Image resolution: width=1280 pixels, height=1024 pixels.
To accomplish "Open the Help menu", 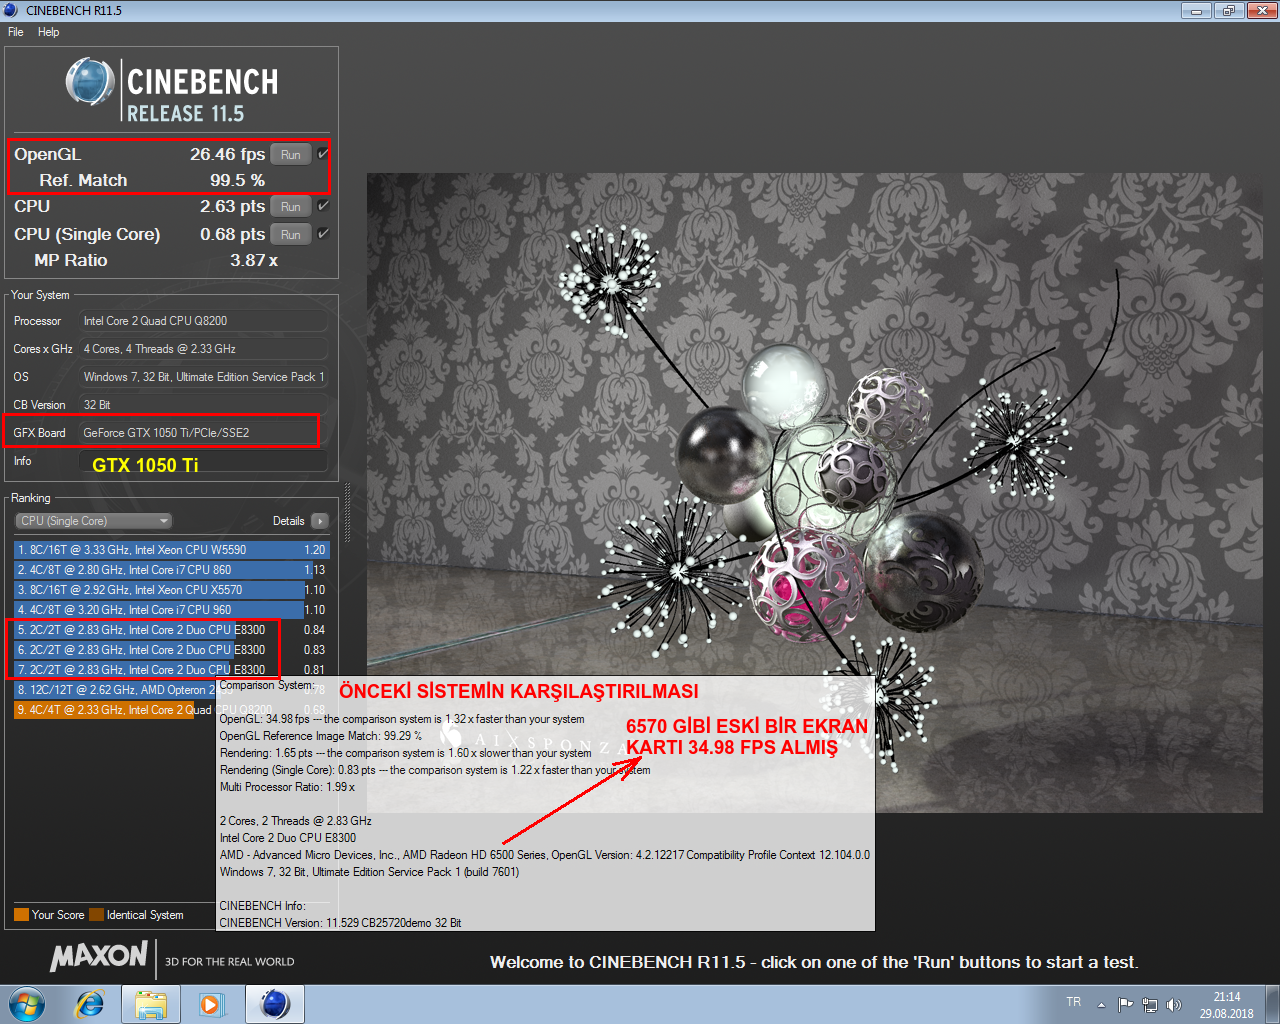I will (48, 32).
